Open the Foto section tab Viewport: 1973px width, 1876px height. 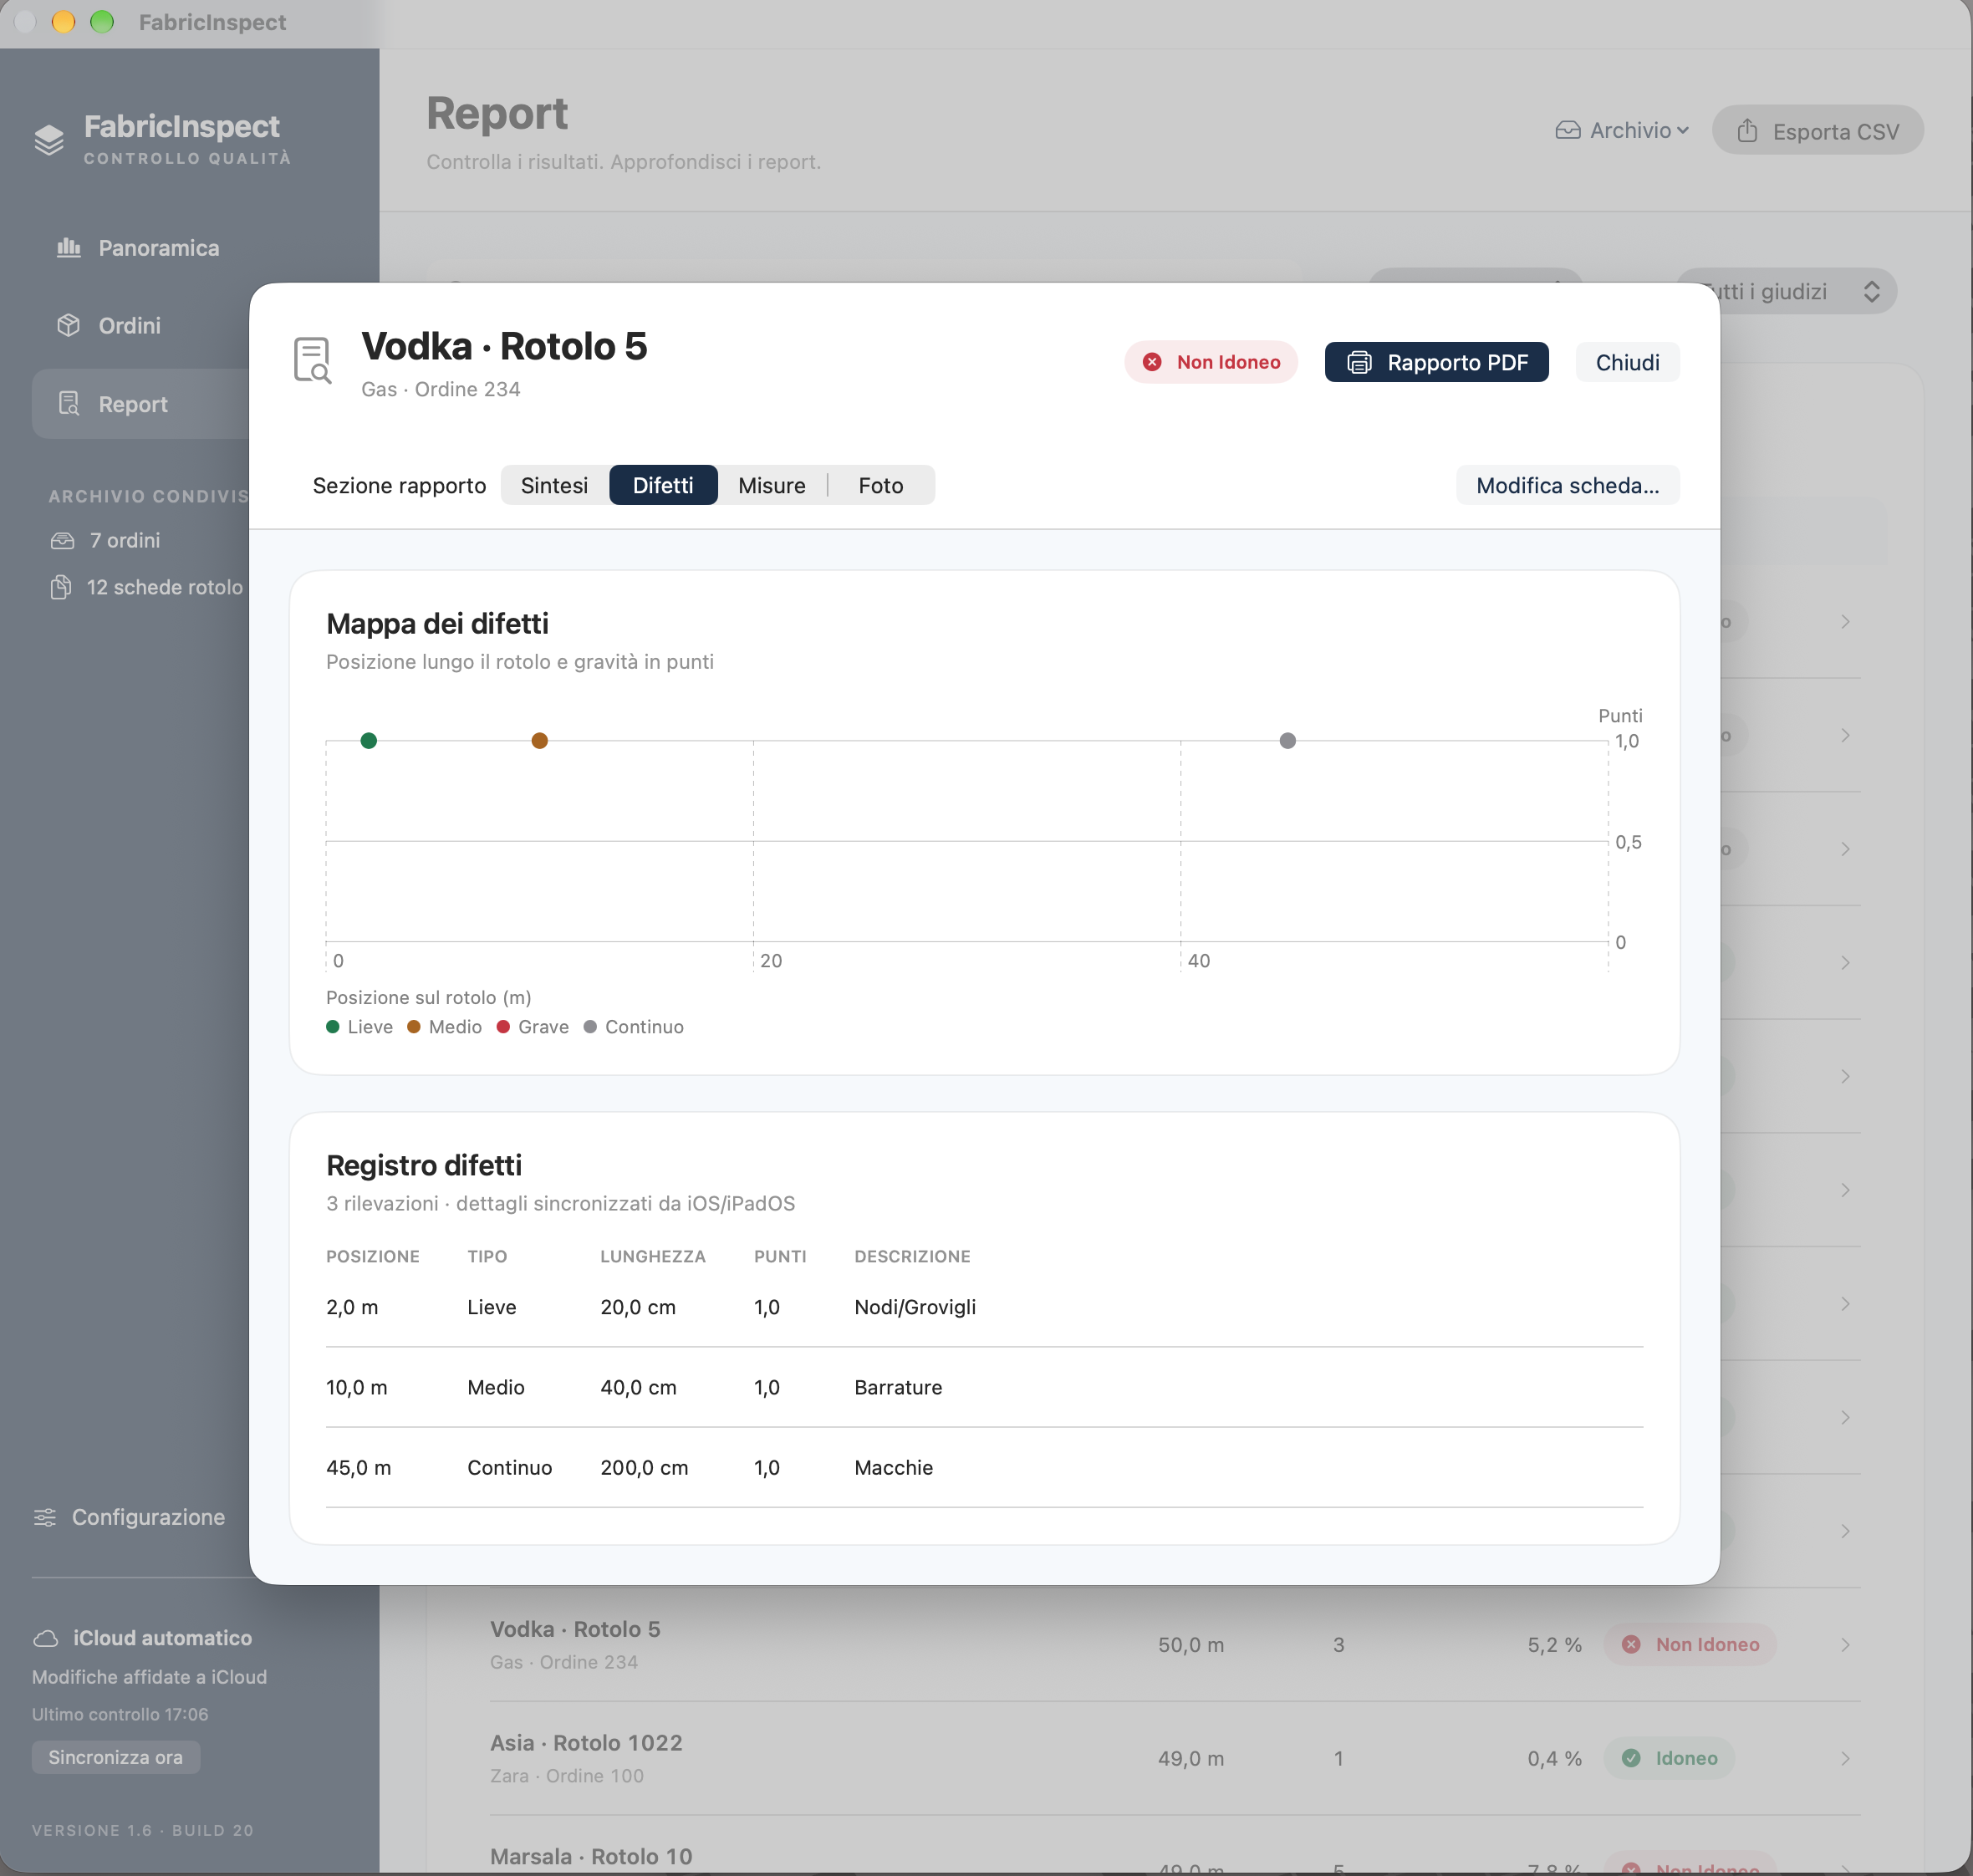coord(880,485)
